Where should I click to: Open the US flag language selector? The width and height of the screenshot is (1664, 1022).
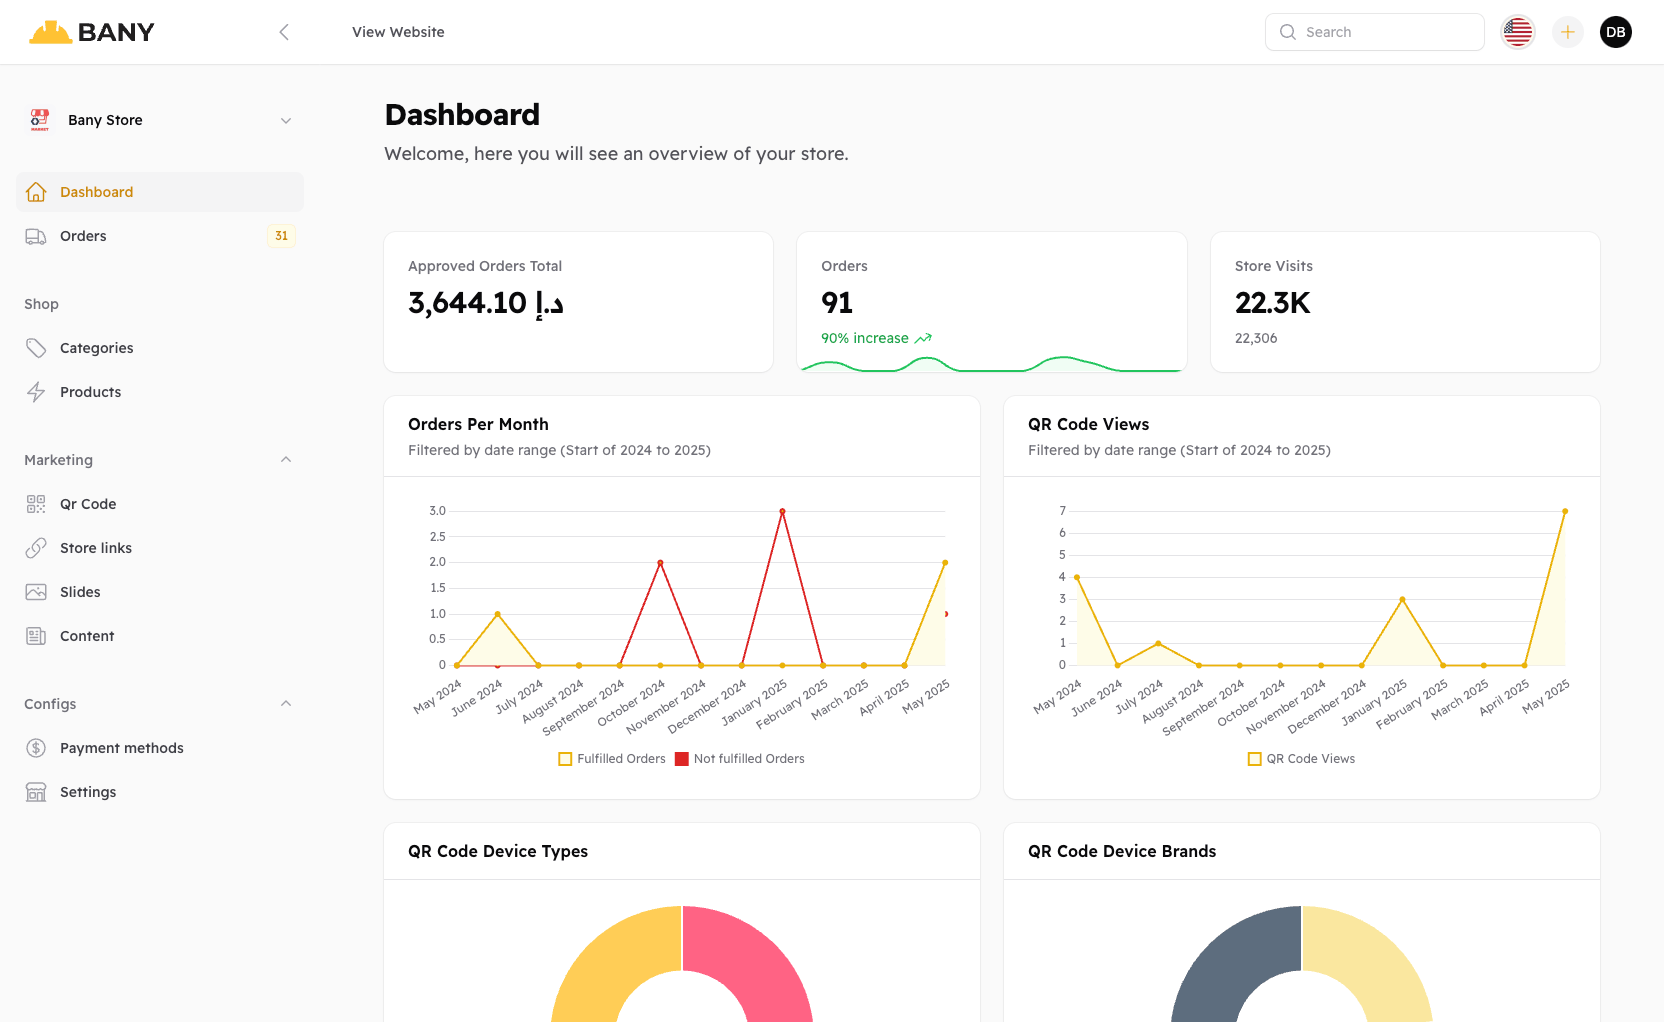click(x=1518, y=32)
